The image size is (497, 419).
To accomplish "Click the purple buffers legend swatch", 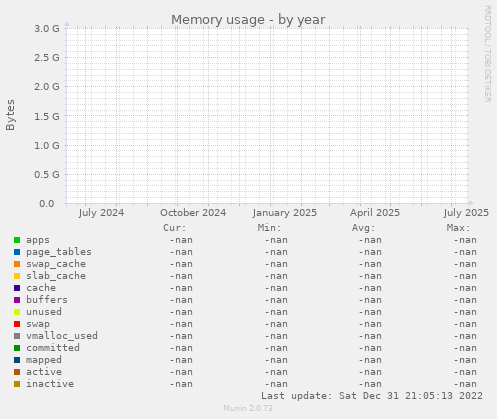I will pyautogui.click(x=17, y=300).
